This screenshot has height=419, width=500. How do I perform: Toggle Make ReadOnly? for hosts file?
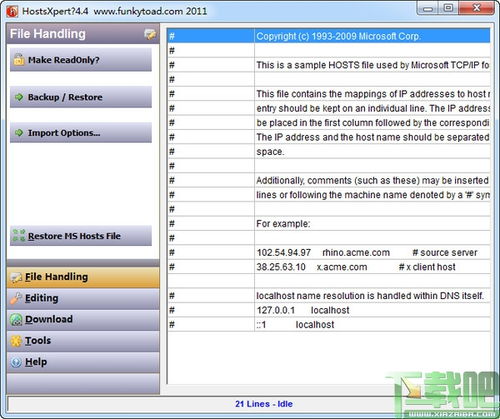tap(81, 60)
